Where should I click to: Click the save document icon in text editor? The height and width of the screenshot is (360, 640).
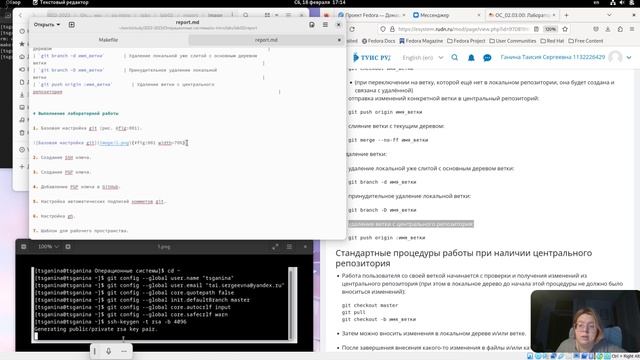pos(312,25)
